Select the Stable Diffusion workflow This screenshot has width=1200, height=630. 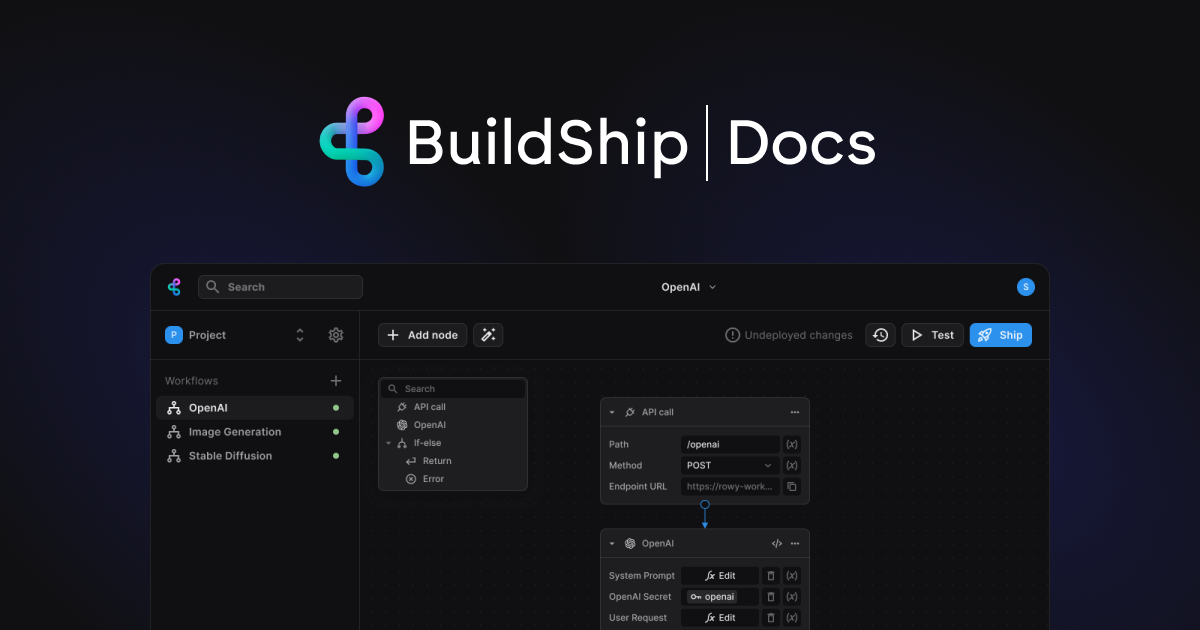pos(255,456)
